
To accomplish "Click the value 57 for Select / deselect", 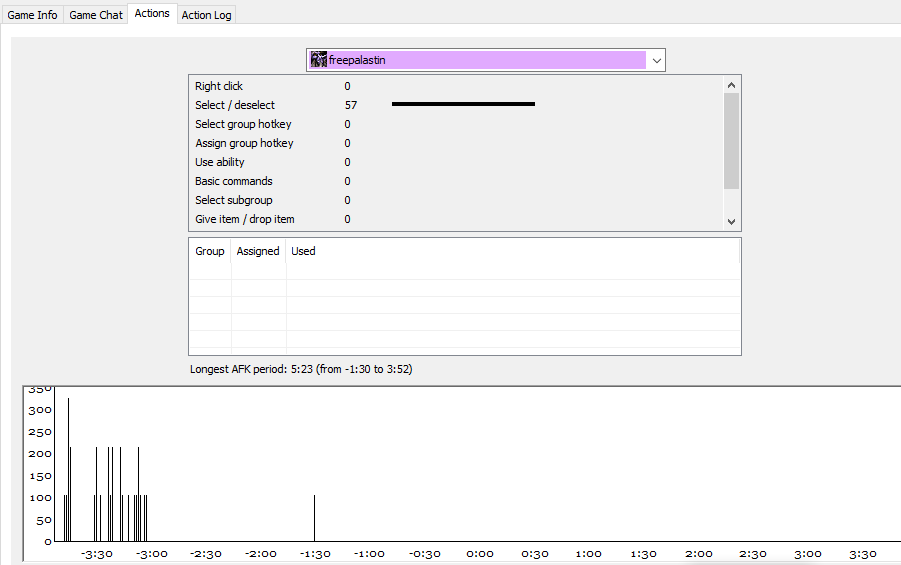I will coord(351,105).
